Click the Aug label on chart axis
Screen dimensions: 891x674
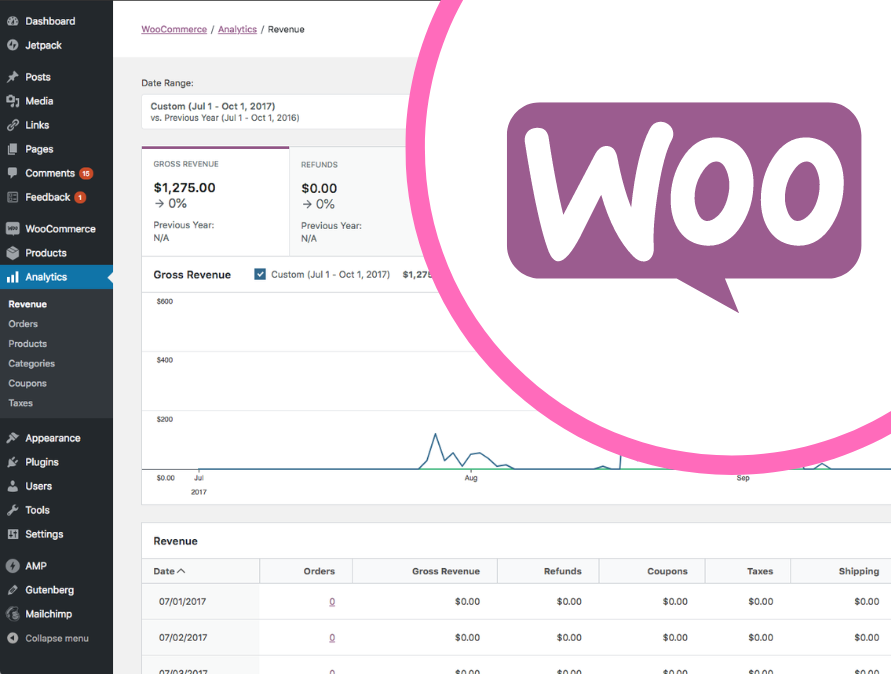(x=471, y=478)
